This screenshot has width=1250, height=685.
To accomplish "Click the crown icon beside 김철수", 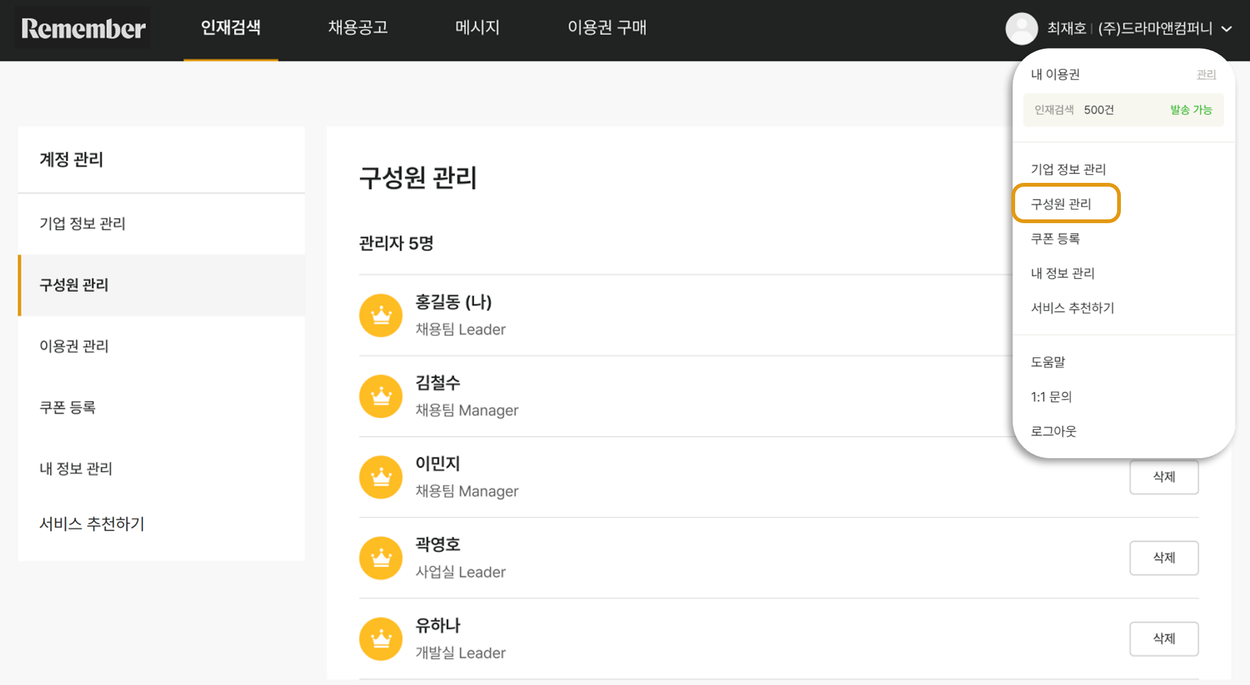I will (380, 396).
